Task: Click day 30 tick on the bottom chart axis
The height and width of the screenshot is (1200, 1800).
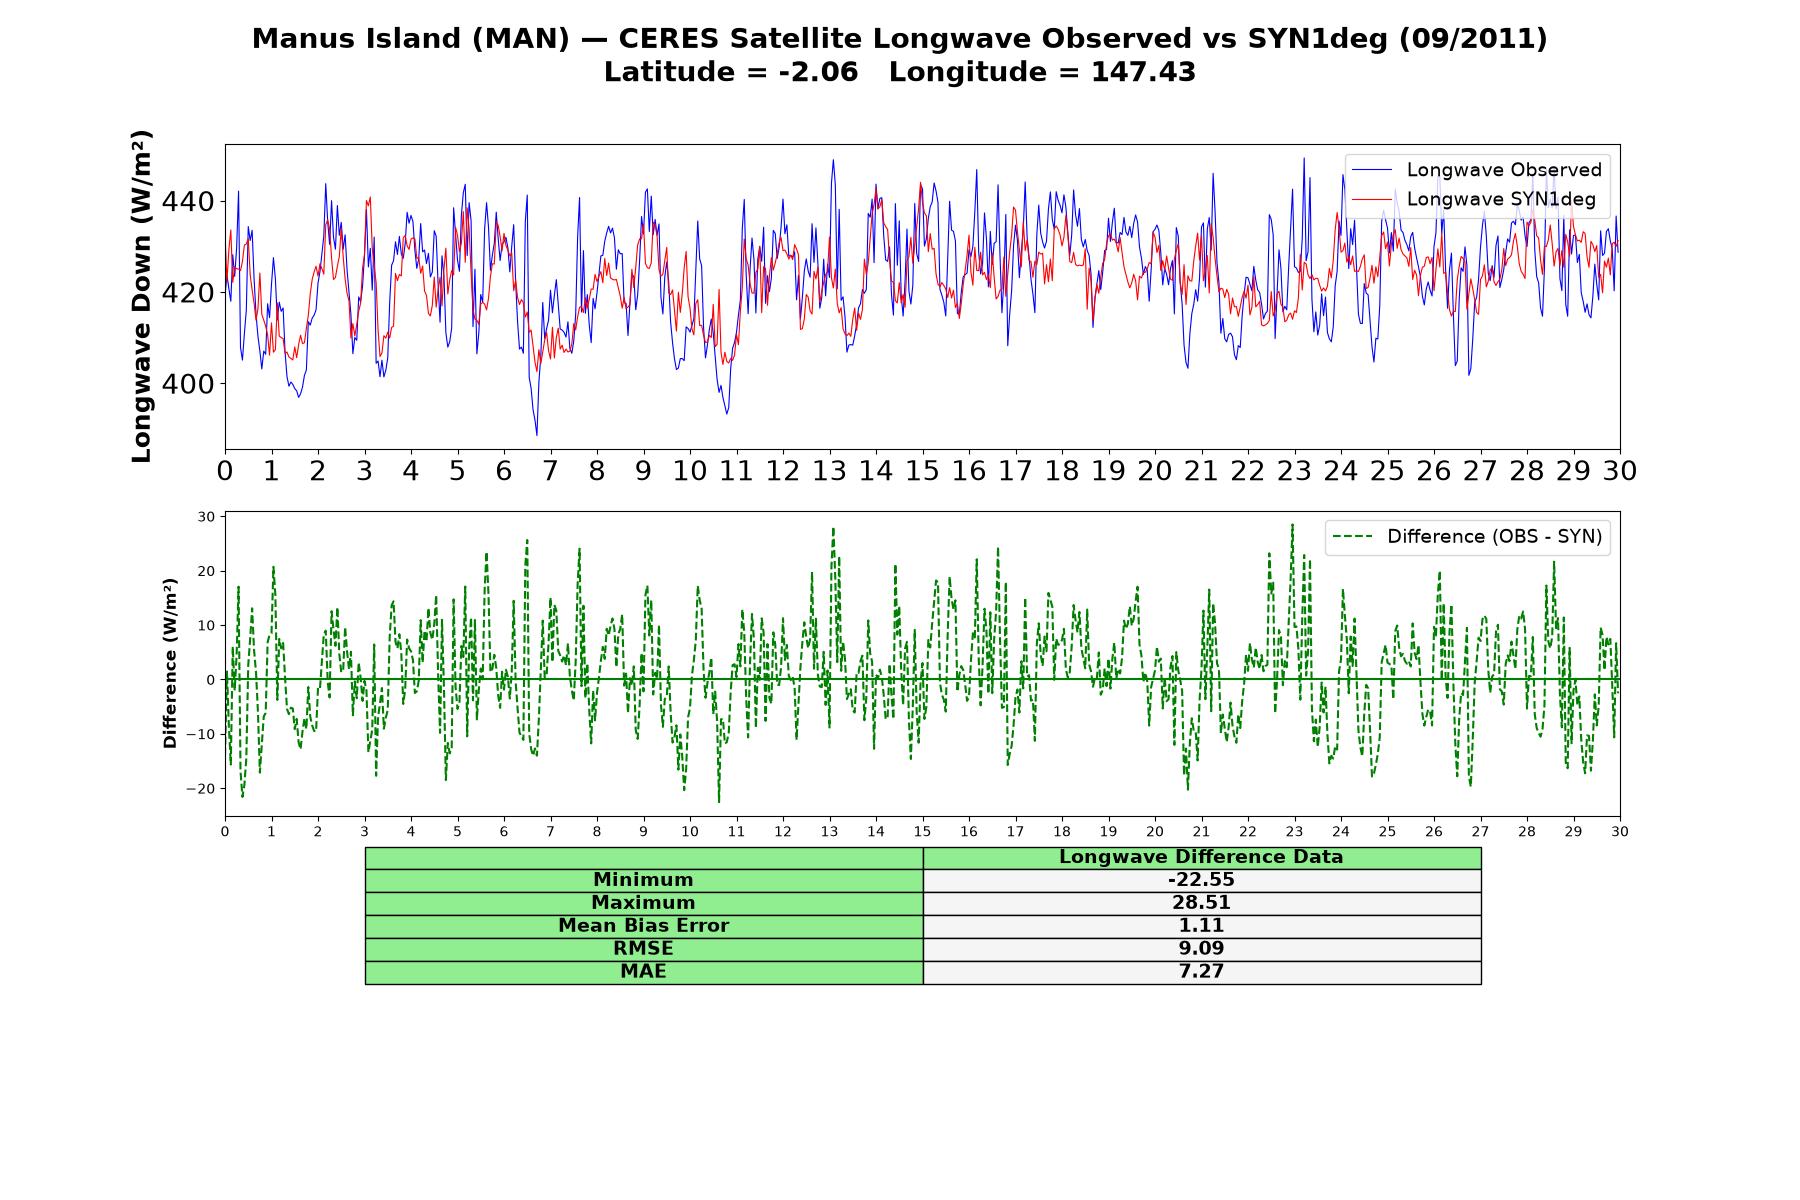Action: coord(1620,831)
